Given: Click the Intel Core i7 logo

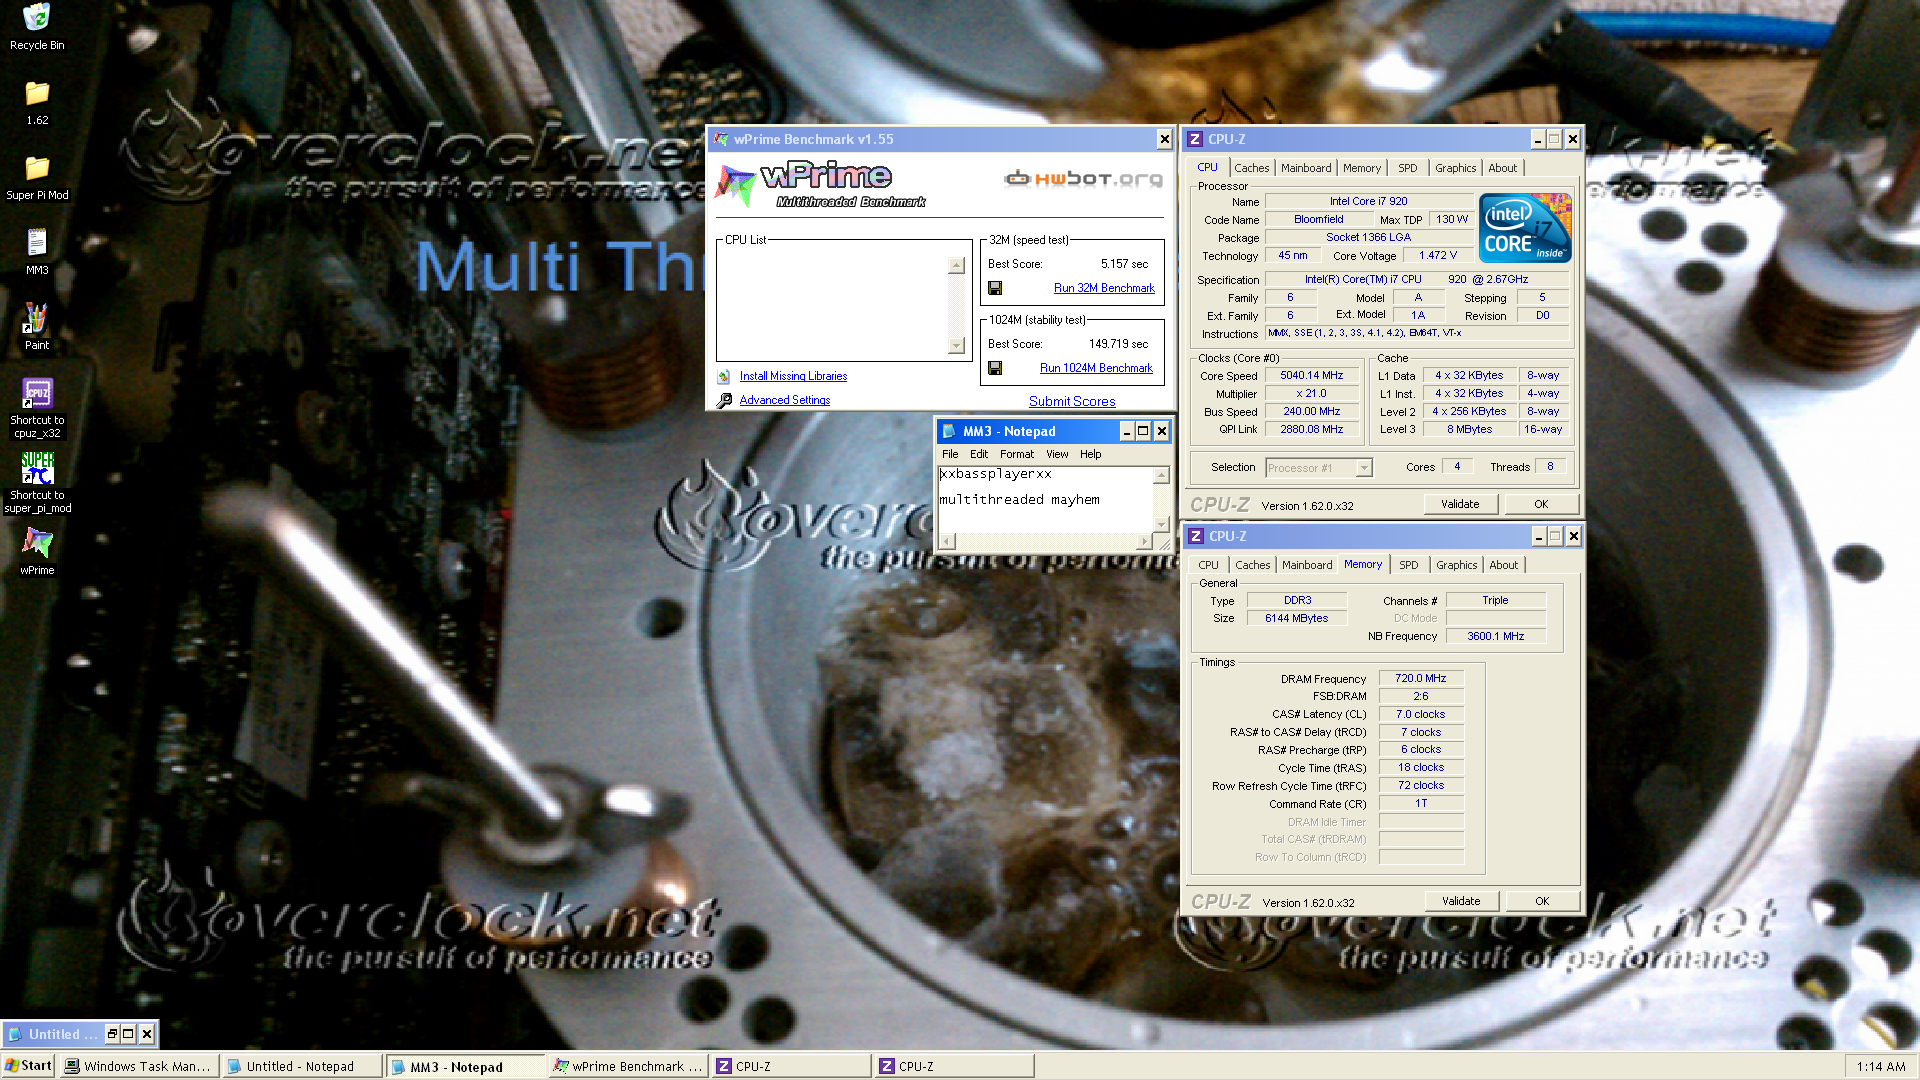Looking at the screenshot, I should pos(1525,229).
